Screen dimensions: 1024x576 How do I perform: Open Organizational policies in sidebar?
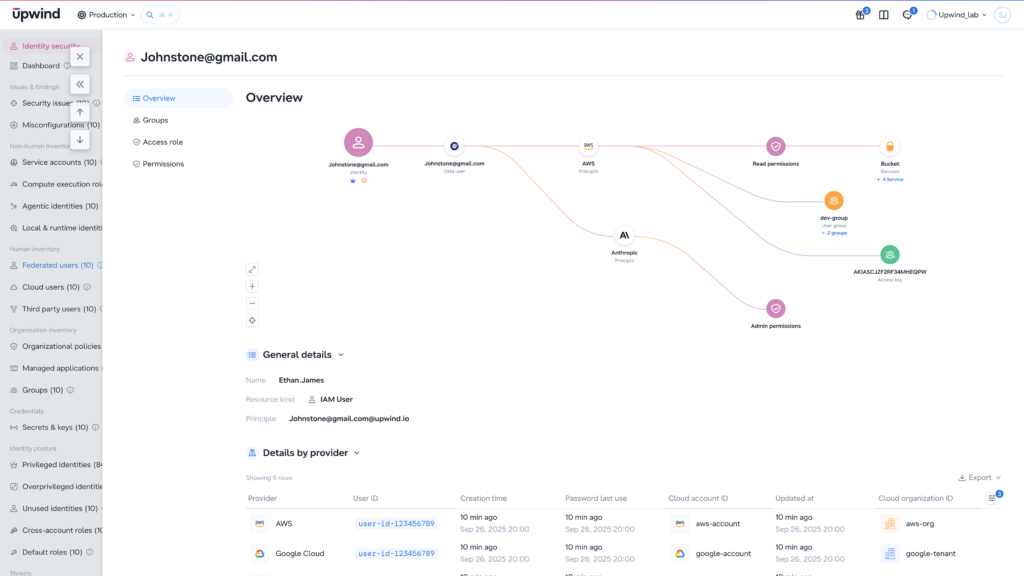point(56,346)
